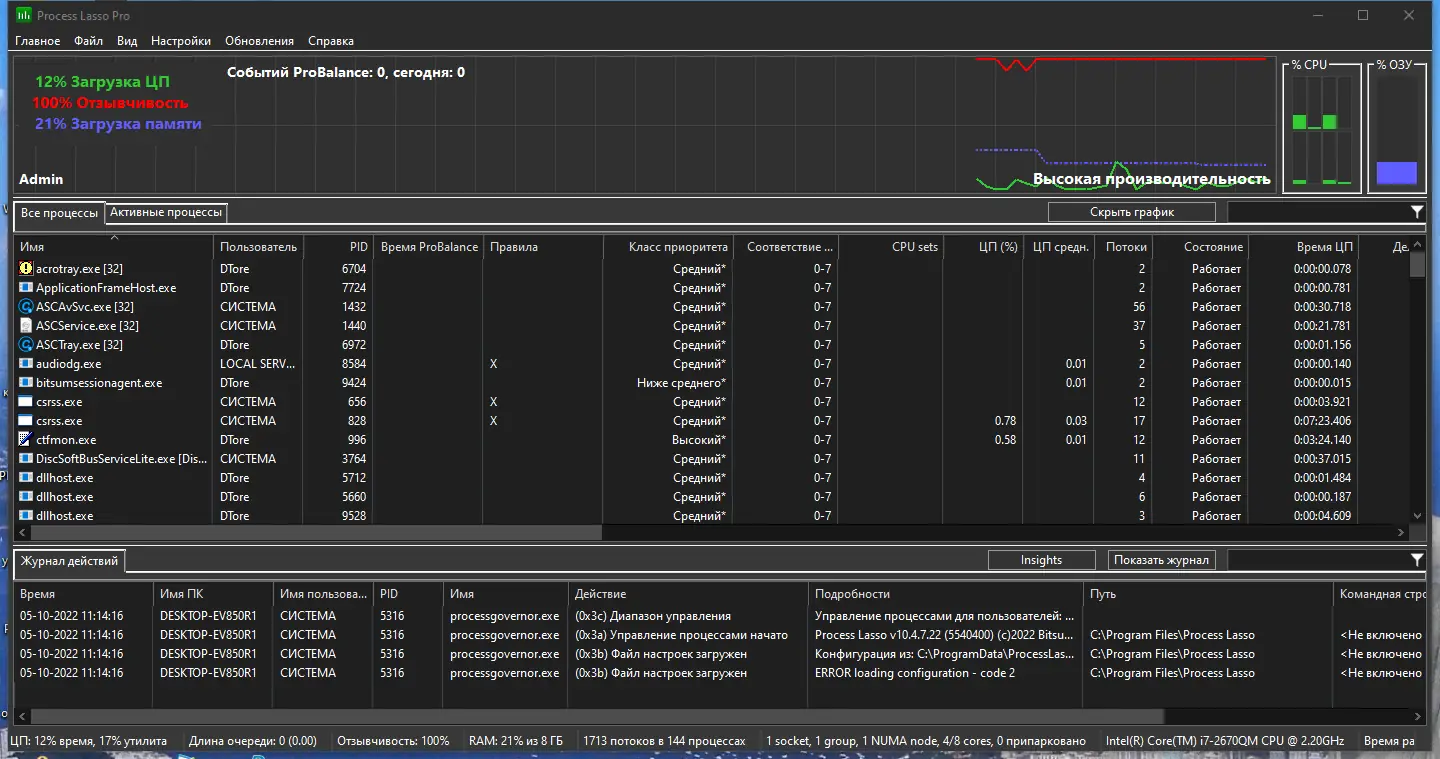Image resolution: width=1440 pixels, height=759 pixels.
Task: Click the Время ProBalance column header
Action: pos(429,247)
